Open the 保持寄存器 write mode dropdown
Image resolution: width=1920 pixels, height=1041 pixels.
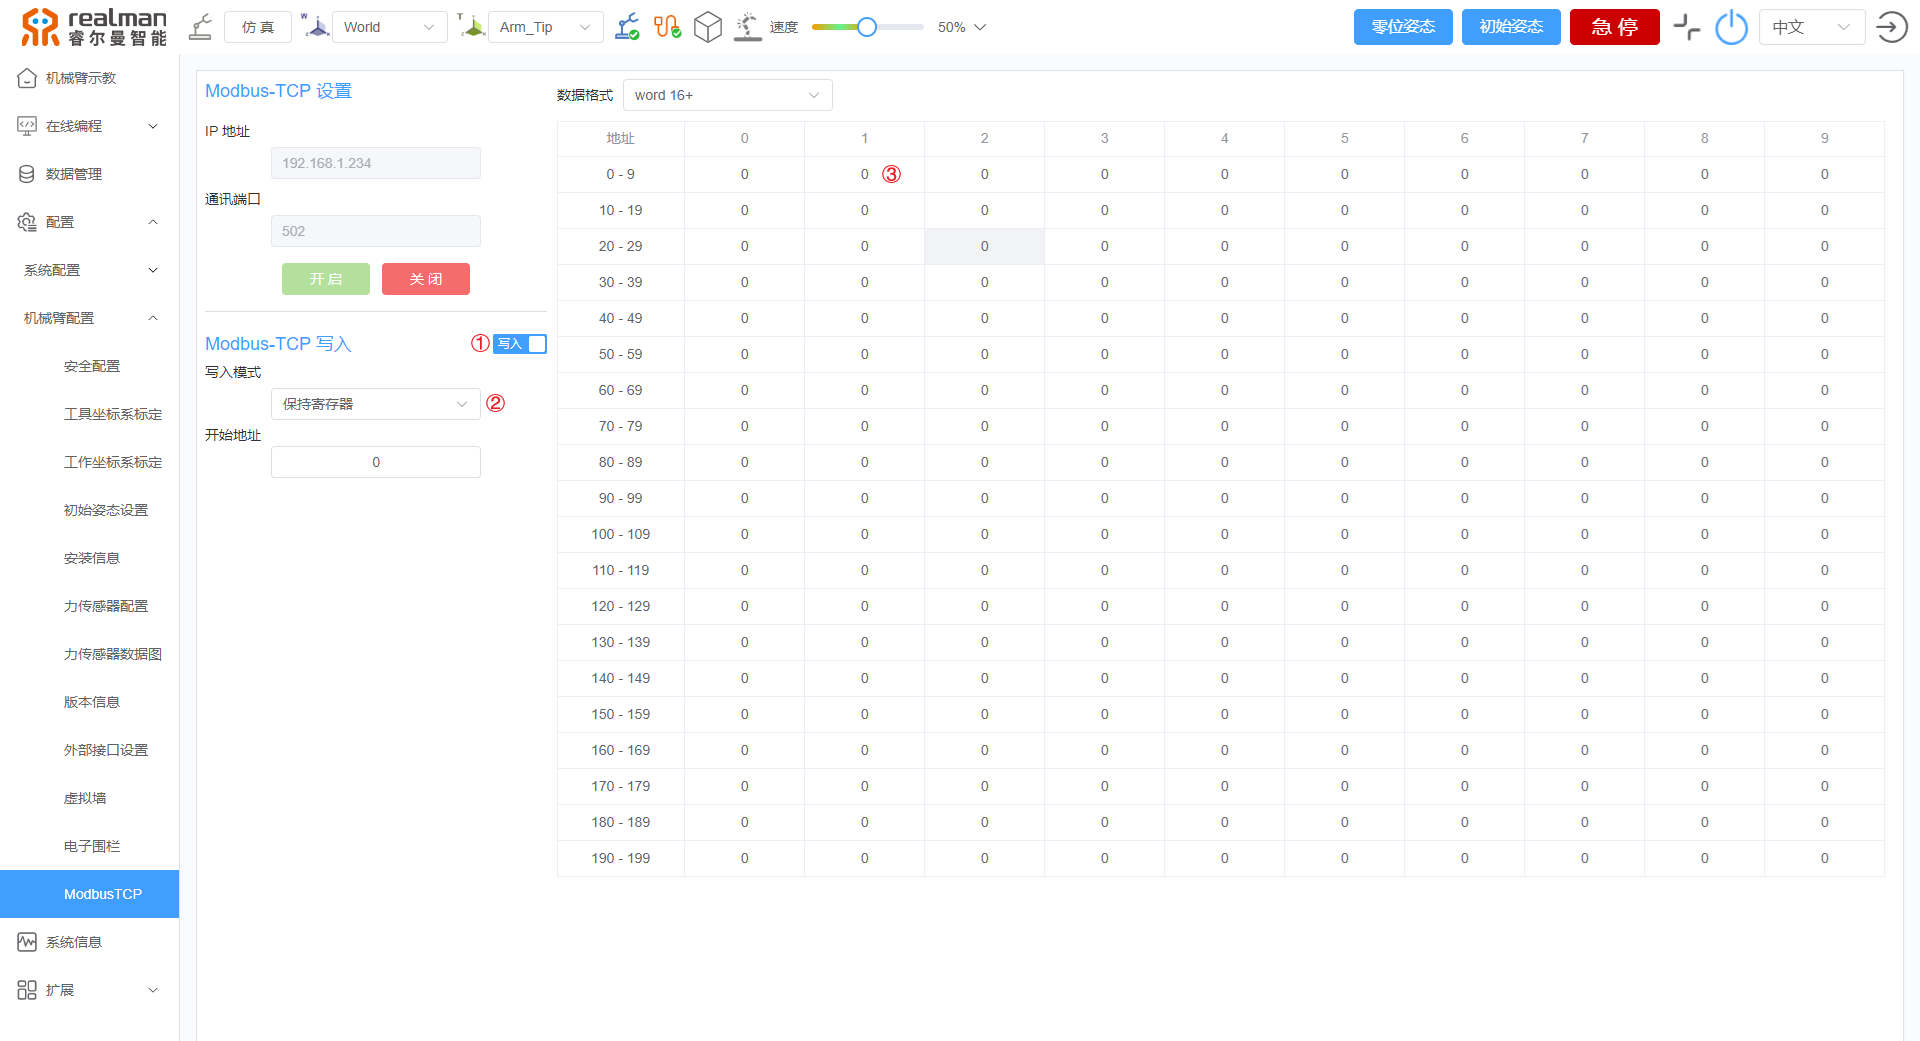(375, 404)
